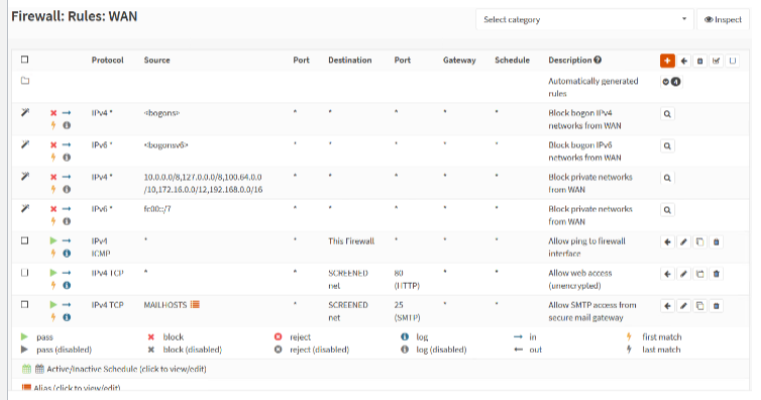The height and width of the screenshot is (400, 761).
Task: Clone the Allow SMTP access rule
Action: point(699,306)
